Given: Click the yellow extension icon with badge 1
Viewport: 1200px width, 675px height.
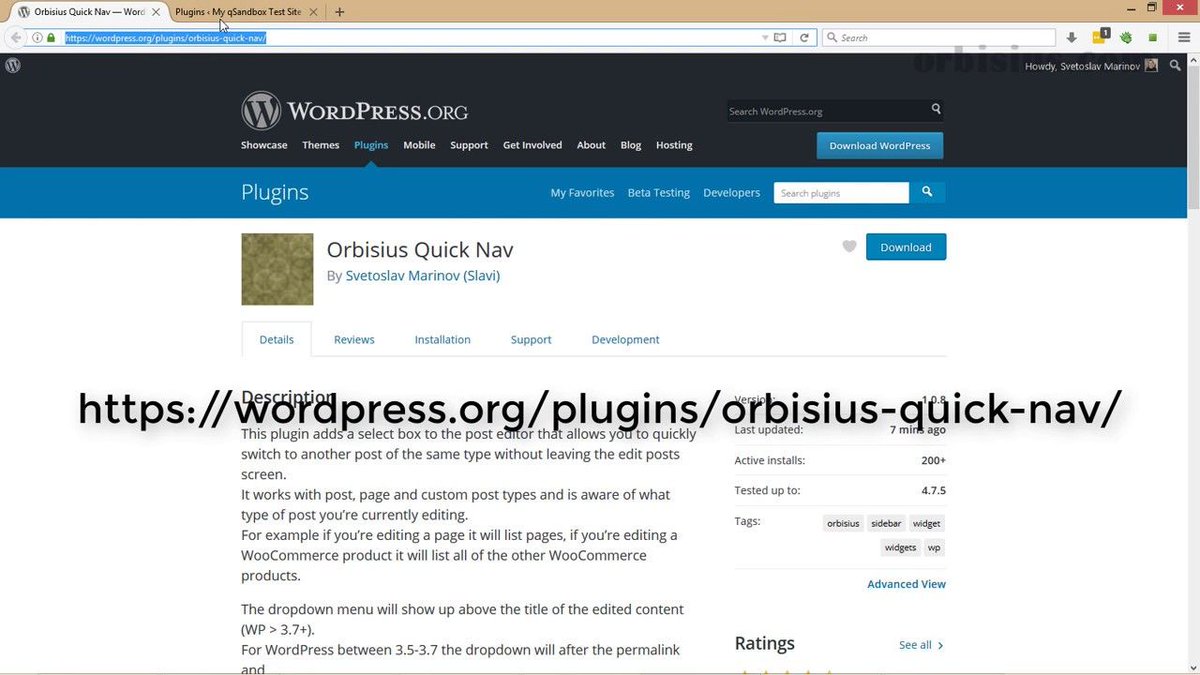Looking at the screenshot, I should 1099,37.
